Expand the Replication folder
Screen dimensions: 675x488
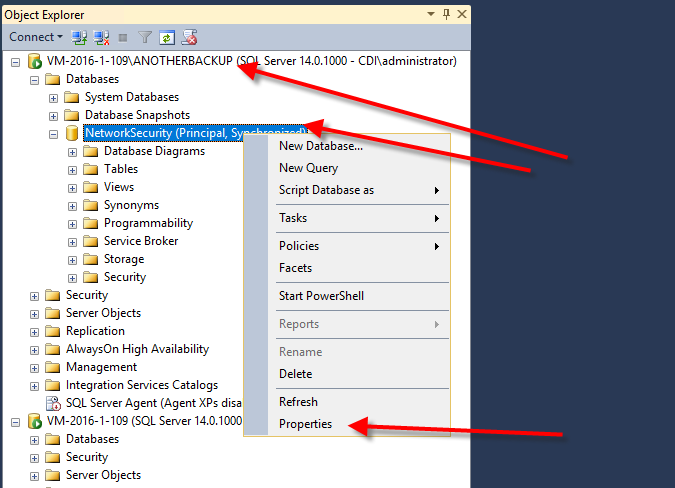click(x=34, y=332)
